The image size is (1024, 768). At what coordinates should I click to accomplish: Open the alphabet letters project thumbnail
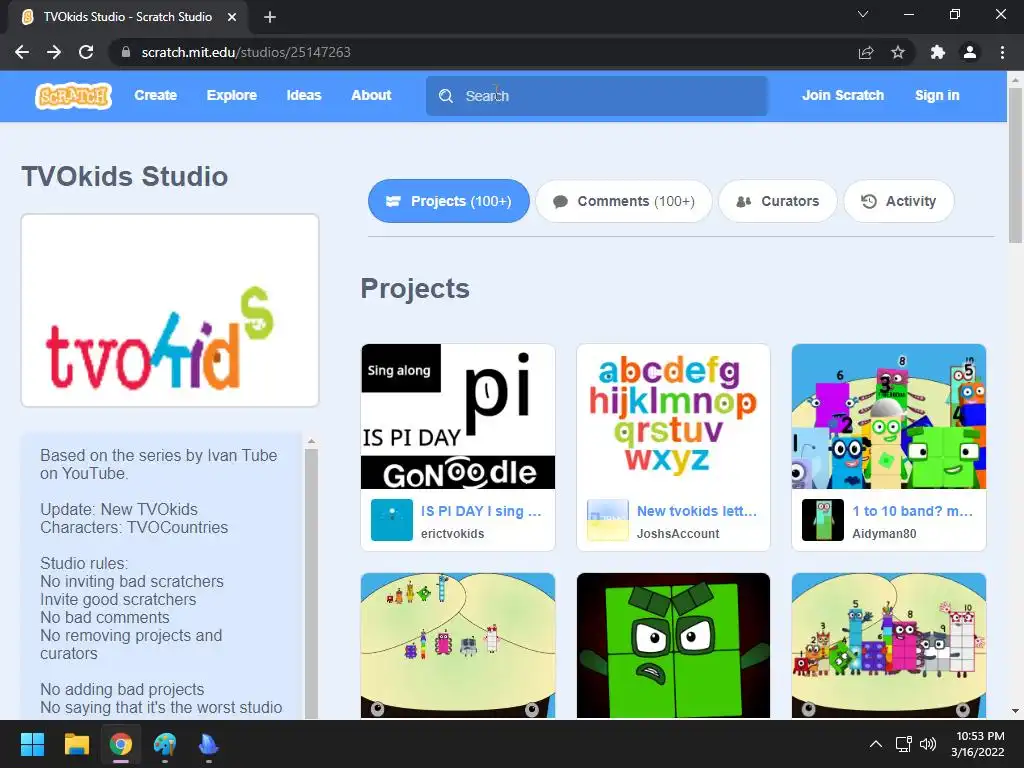pyautogui.click(x=673, y=417)
